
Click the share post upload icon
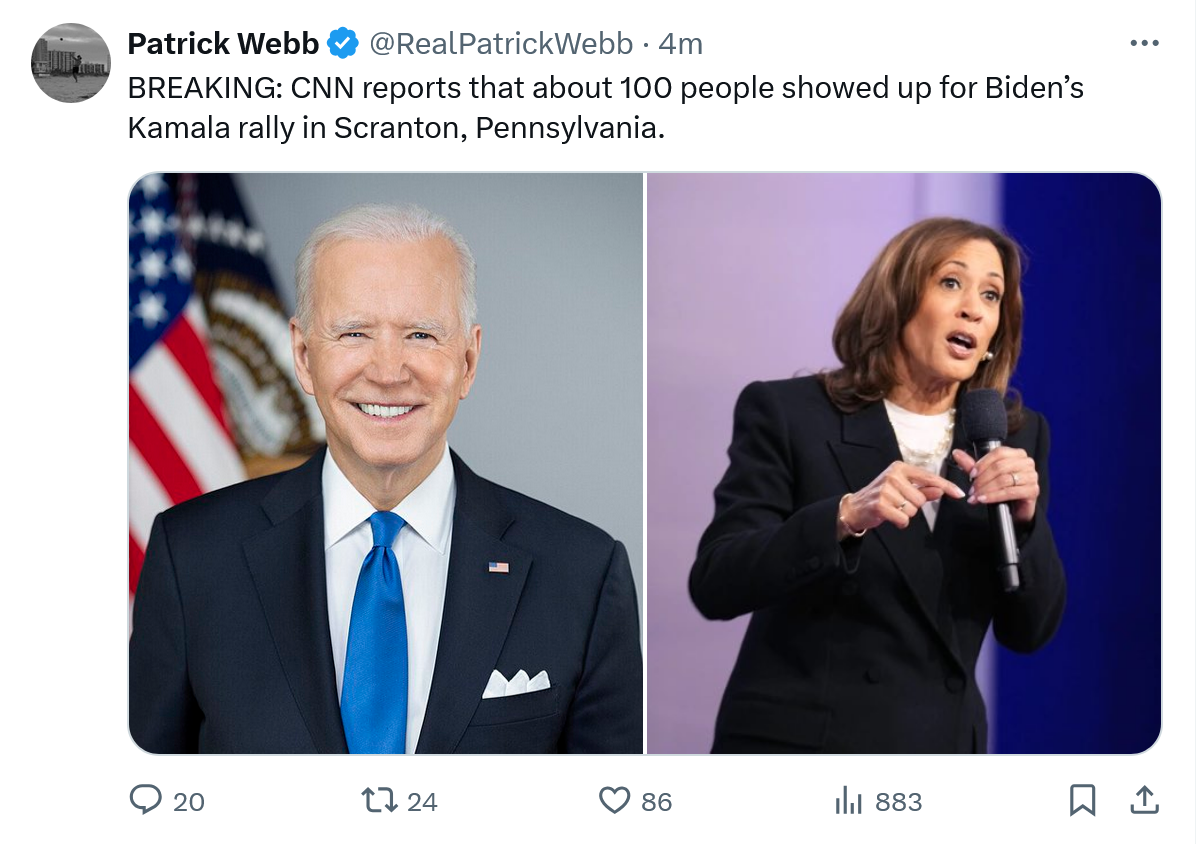click(1144, 800)
